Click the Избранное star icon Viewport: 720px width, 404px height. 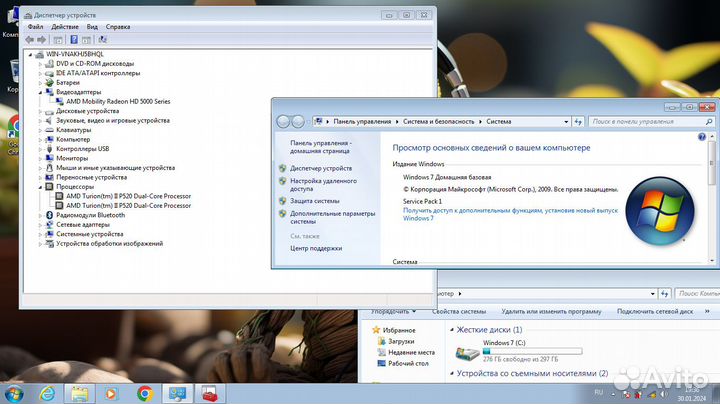[x=376, y=330]
